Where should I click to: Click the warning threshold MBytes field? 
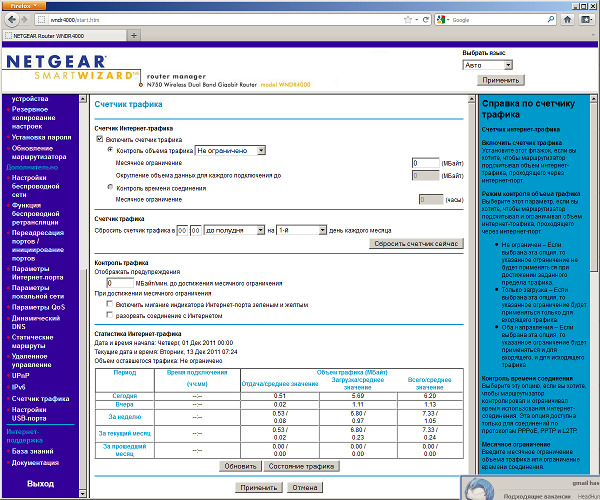coord(120,283)
